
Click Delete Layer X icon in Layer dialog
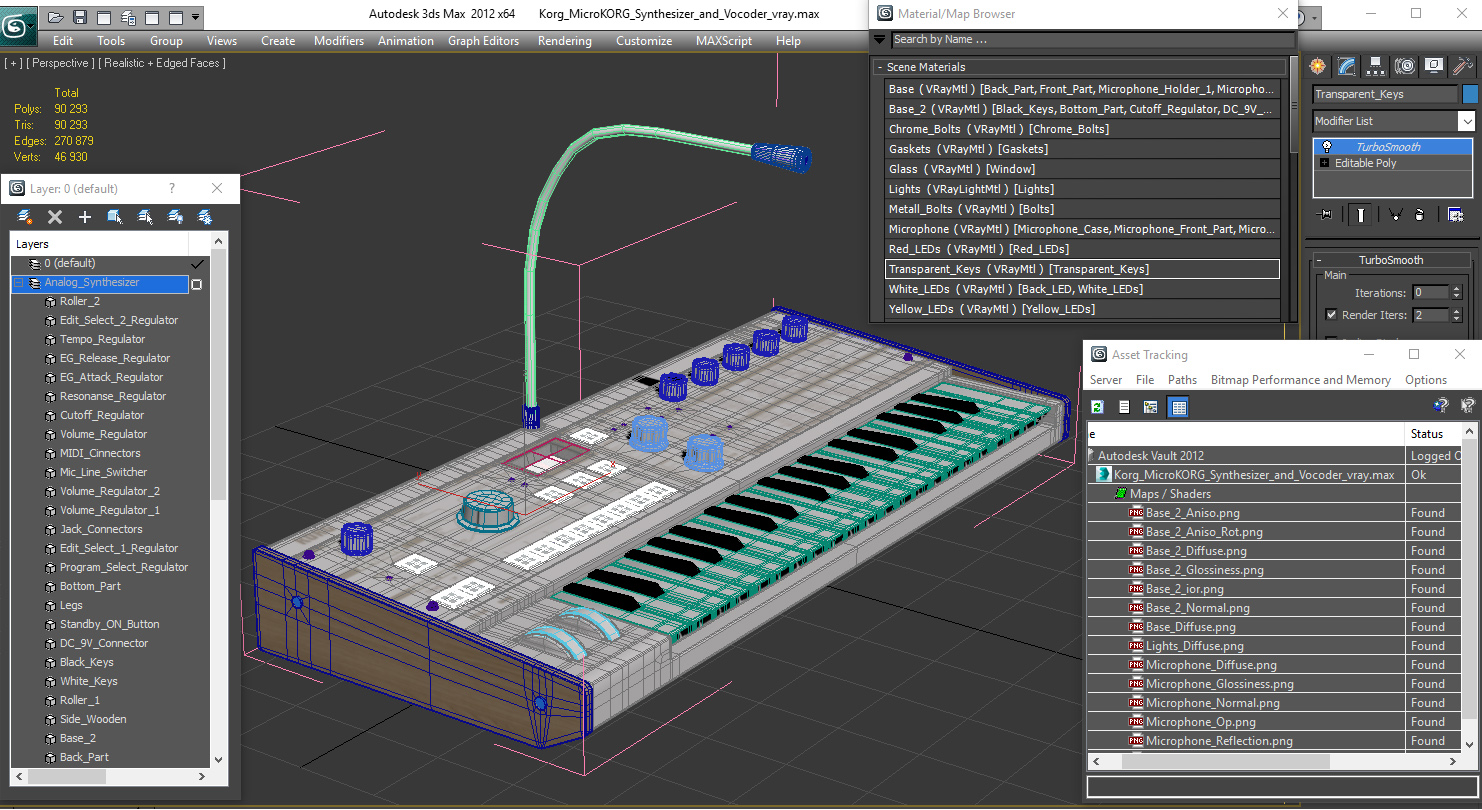pyautogui.click(x=55, y=216)
